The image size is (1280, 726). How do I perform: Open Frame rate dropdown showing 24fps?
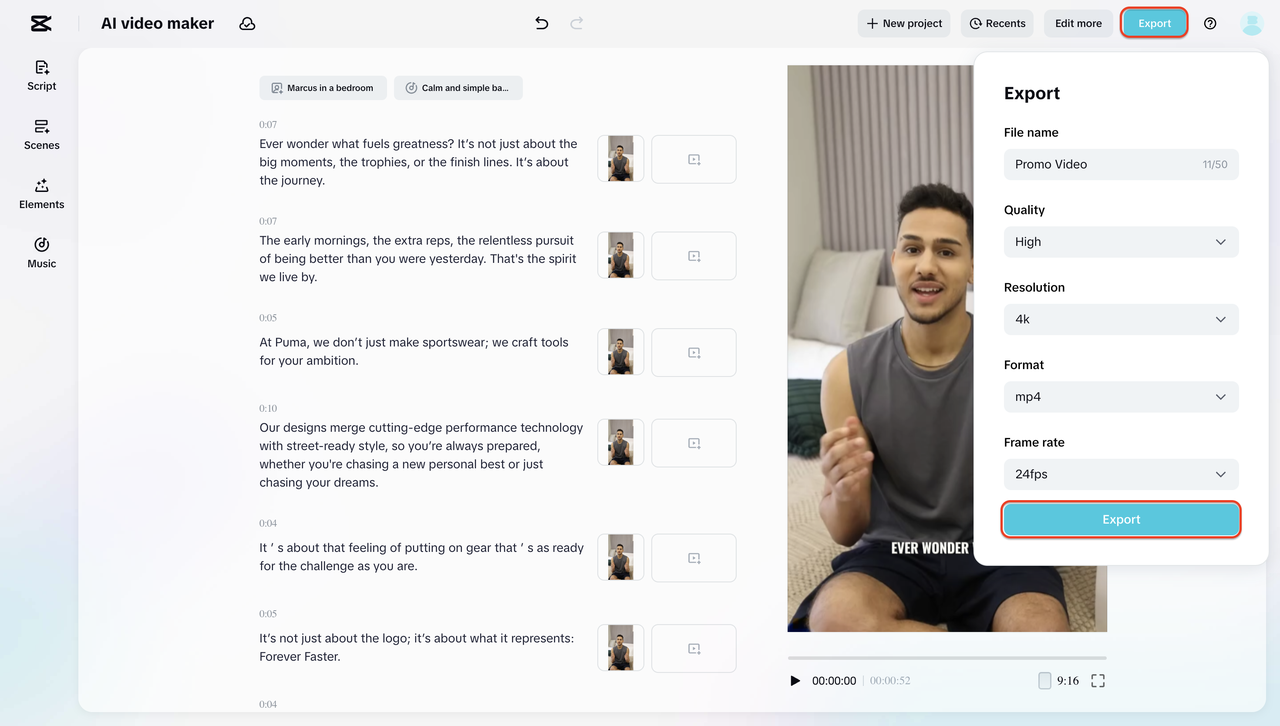(1120, 474)
